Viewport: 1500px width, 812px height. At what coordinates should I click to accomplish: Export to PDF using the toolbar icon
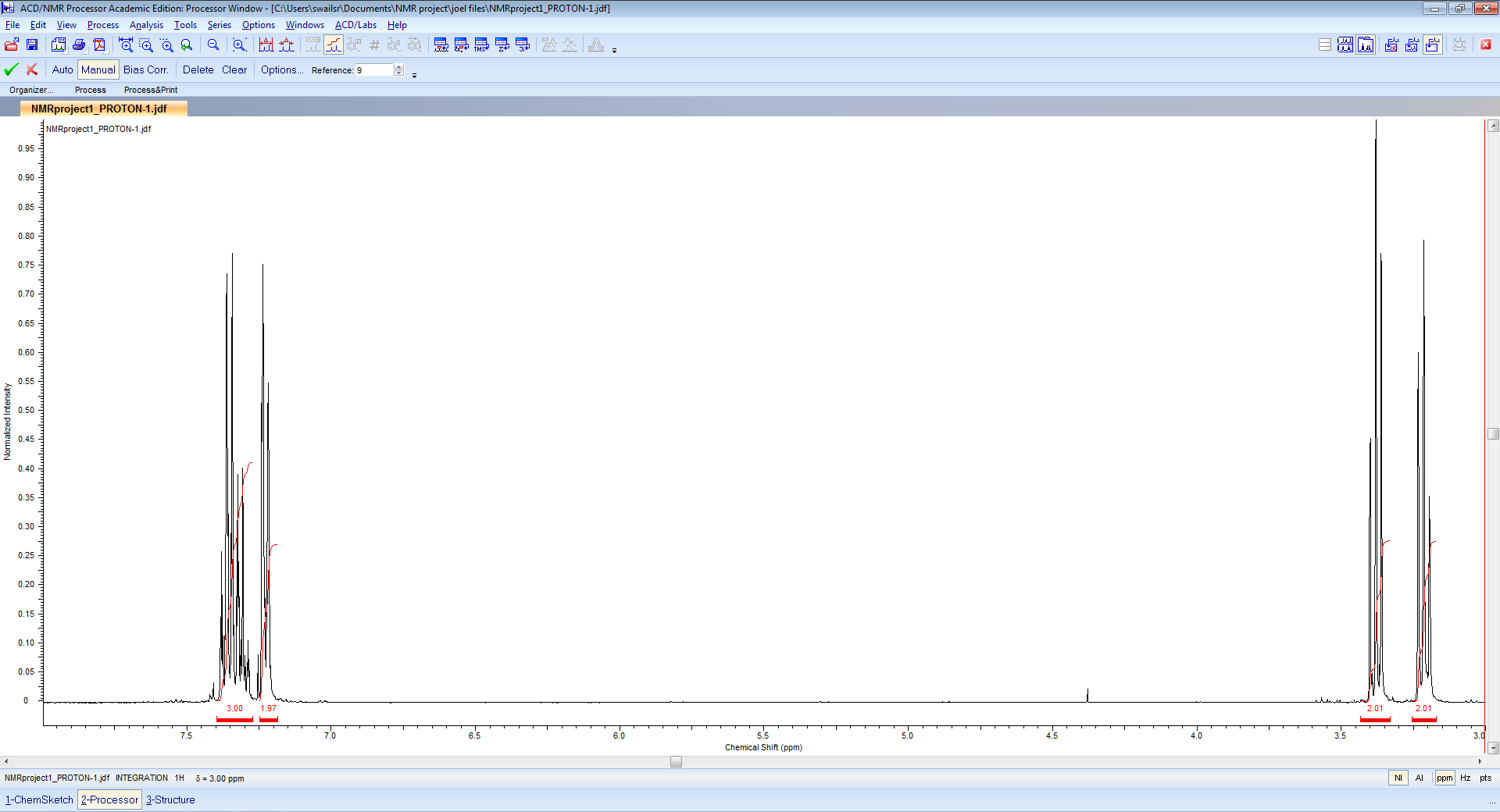click(99, 45)
